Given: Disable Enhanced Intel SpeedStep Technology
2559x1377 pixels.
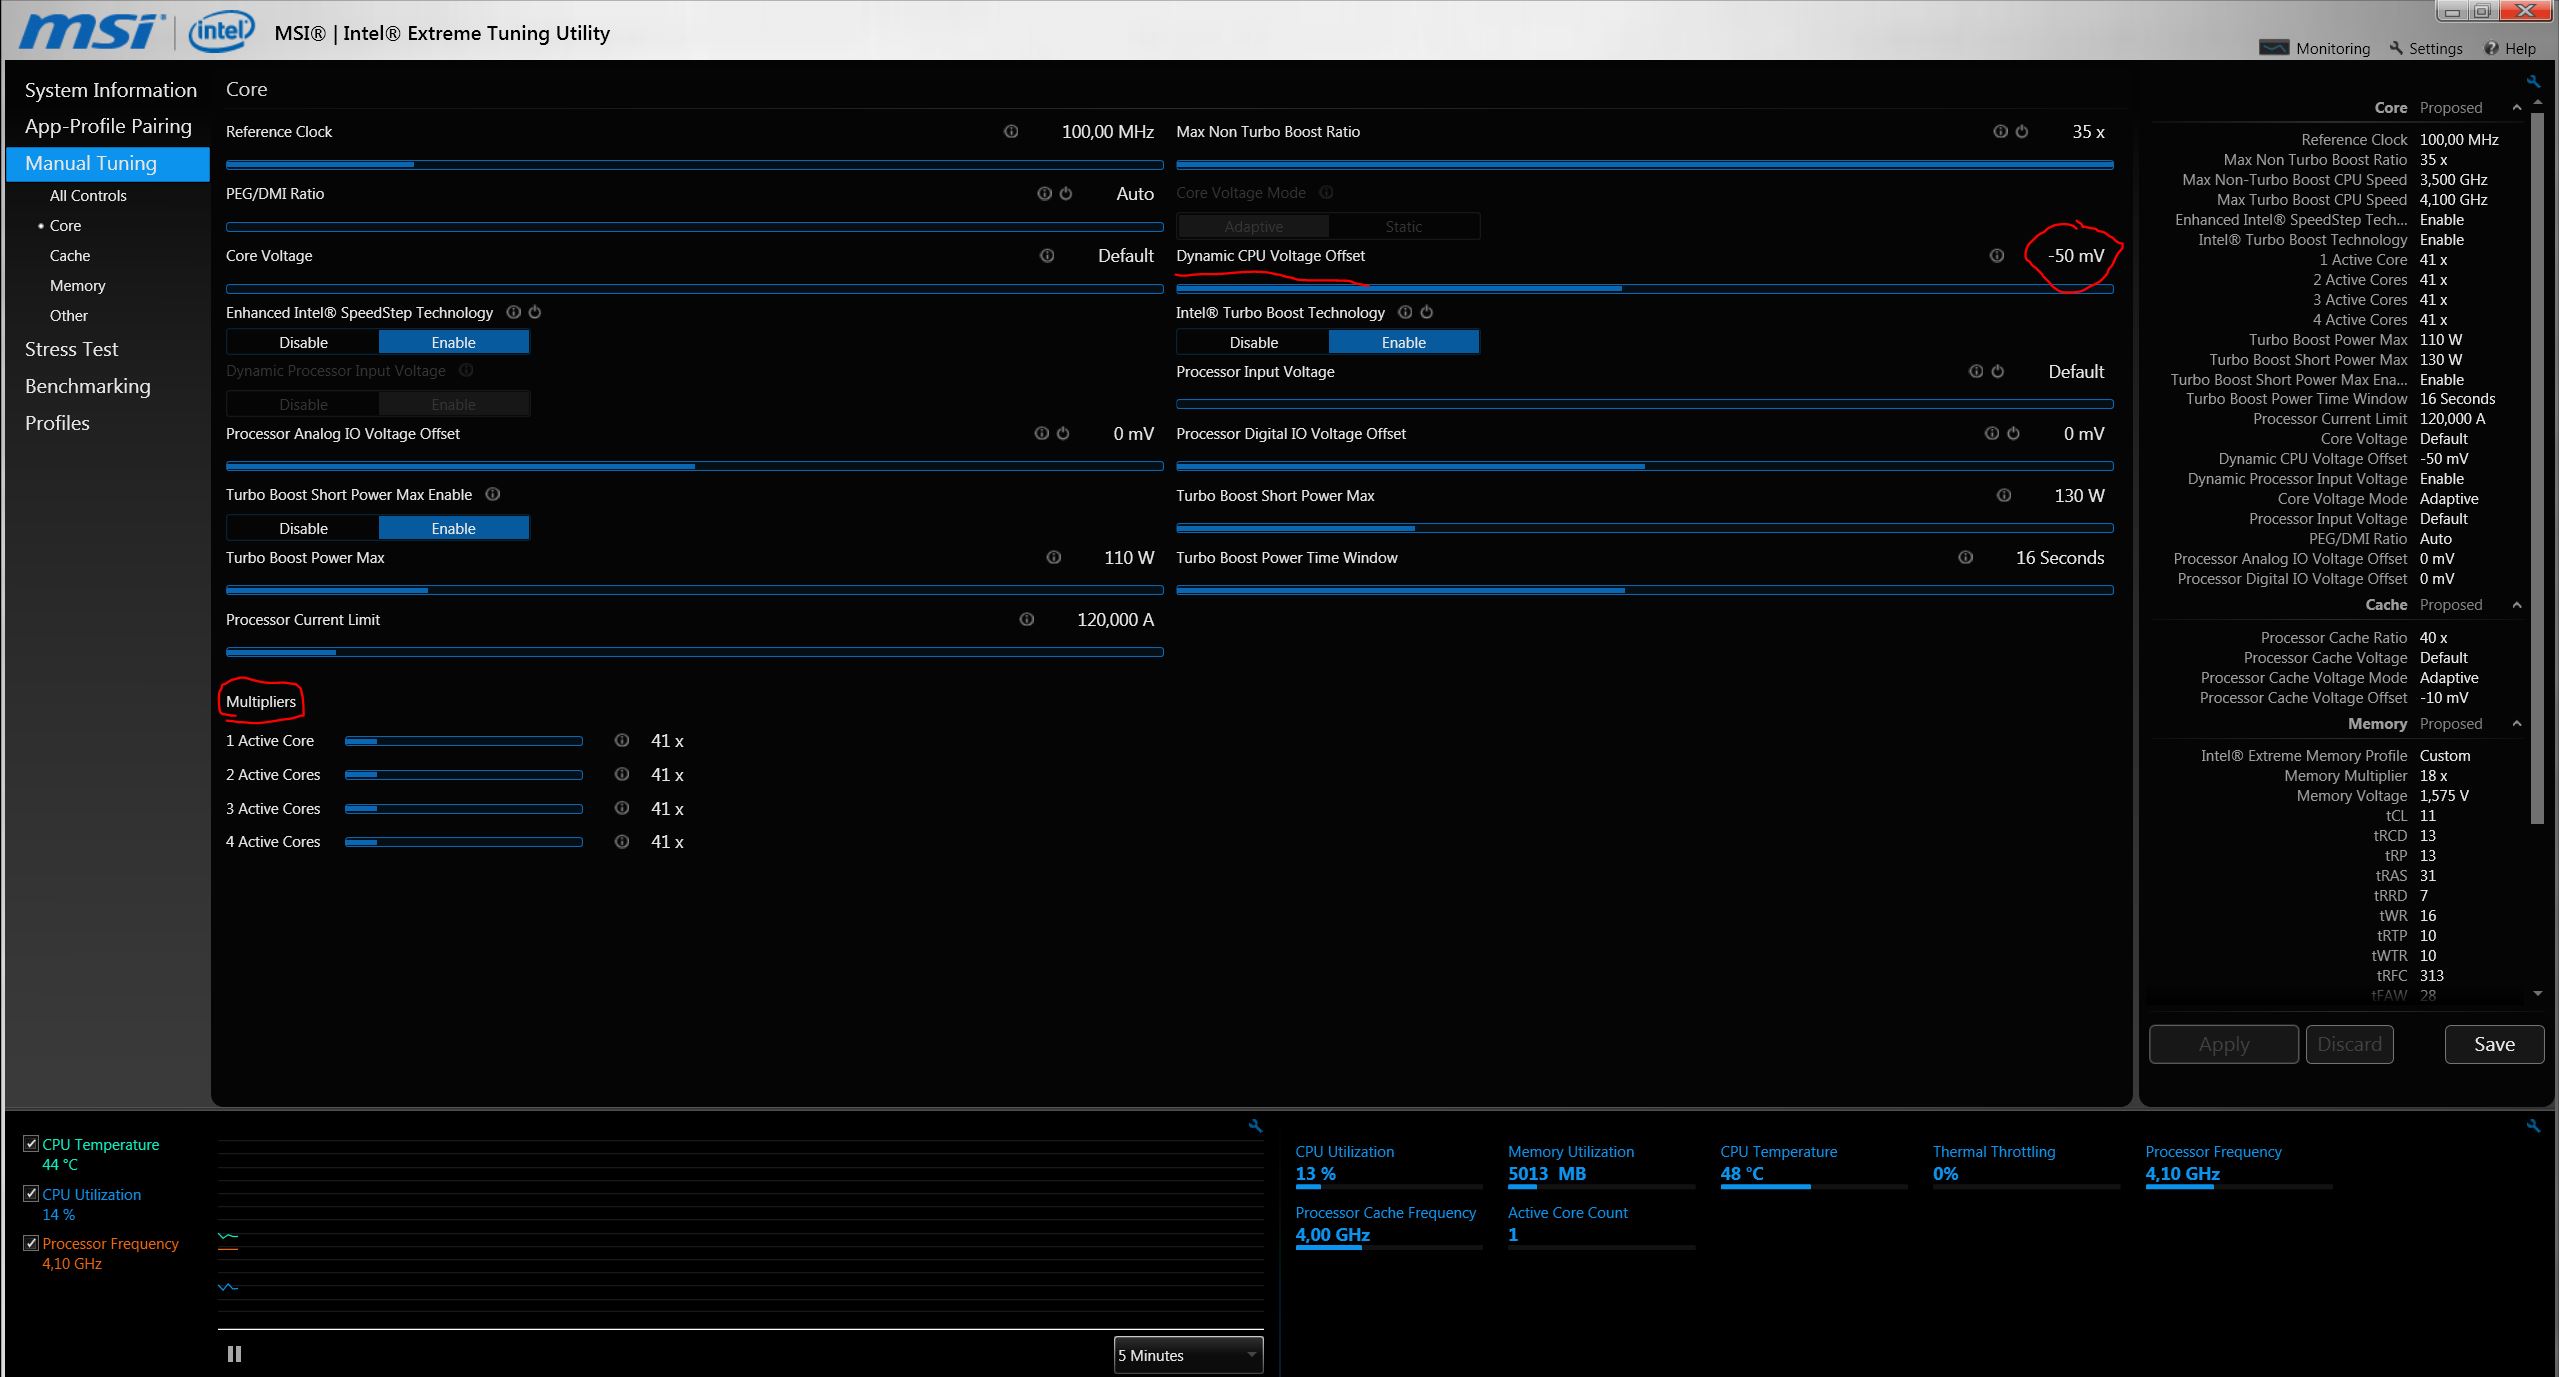Looking at the screenshot, I should coord(303,342).
